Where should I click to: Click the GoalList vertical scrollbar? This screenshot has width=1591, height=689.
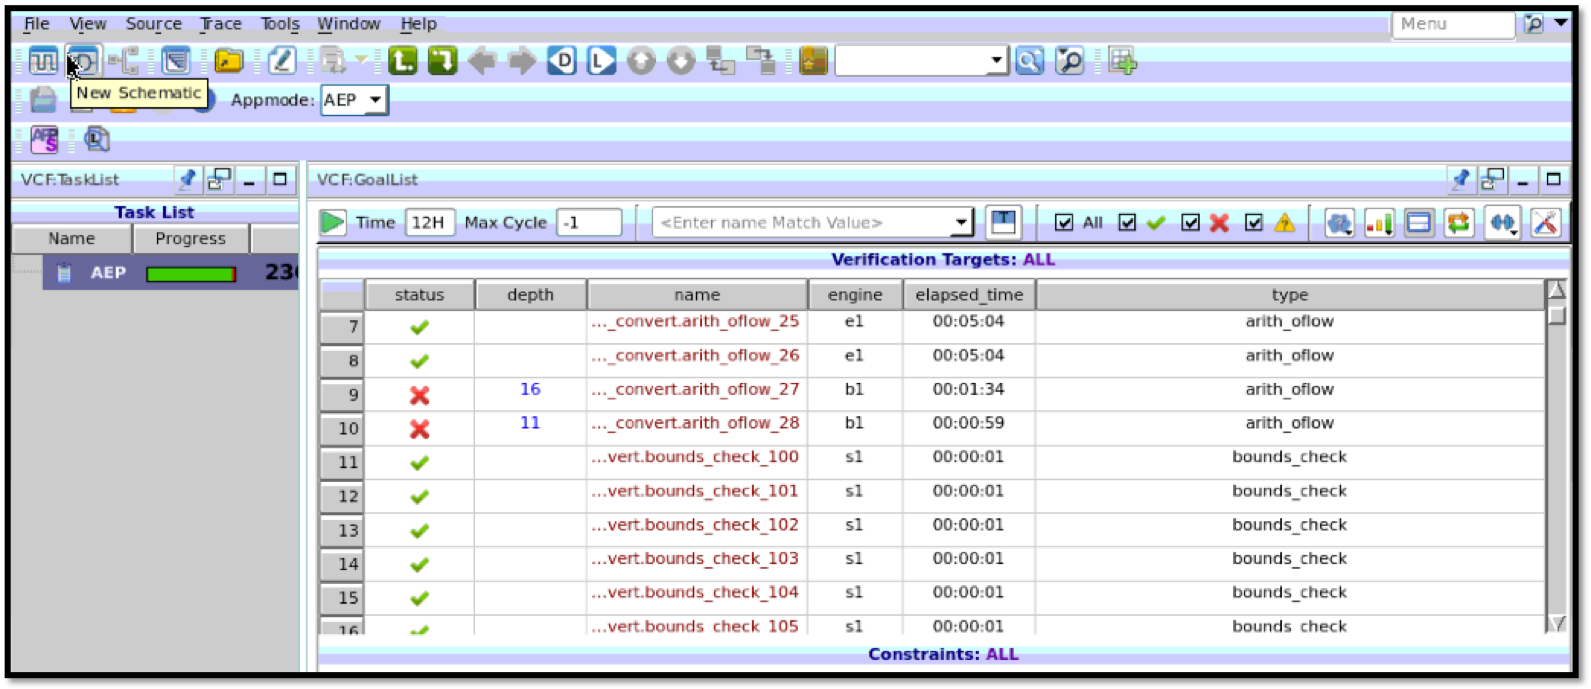(x=1556, y=456)
